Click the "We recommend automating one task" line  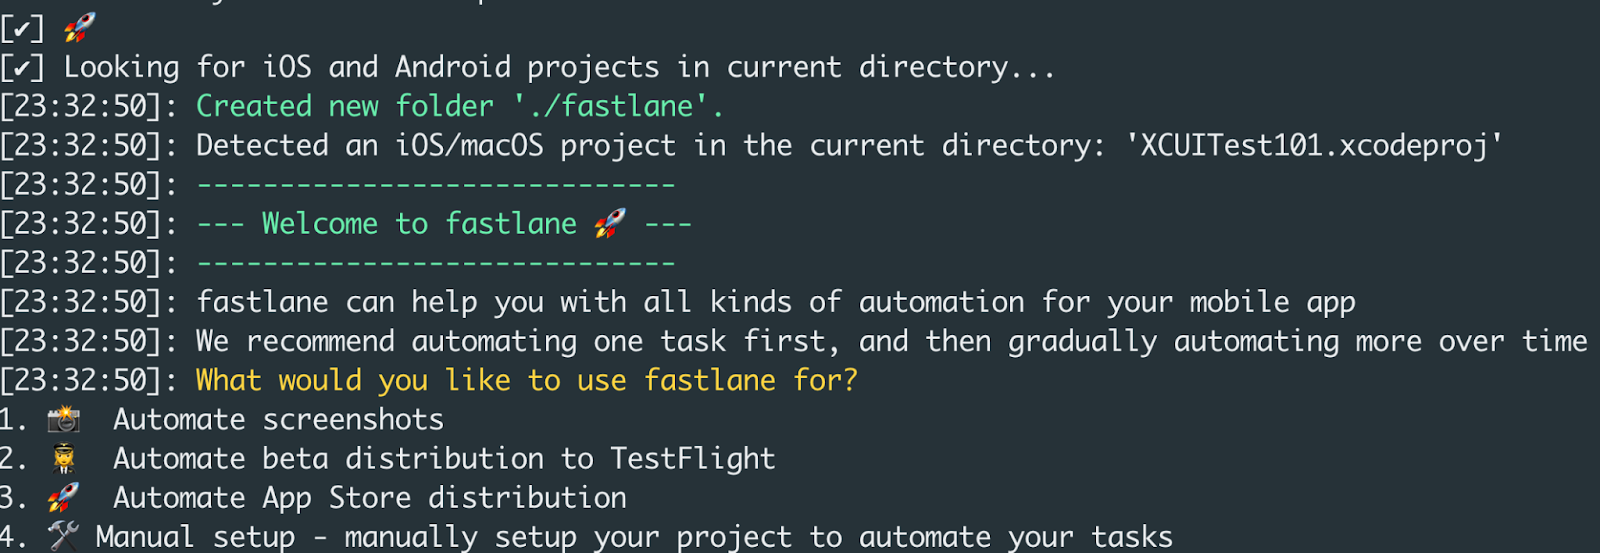click(890, 341)
